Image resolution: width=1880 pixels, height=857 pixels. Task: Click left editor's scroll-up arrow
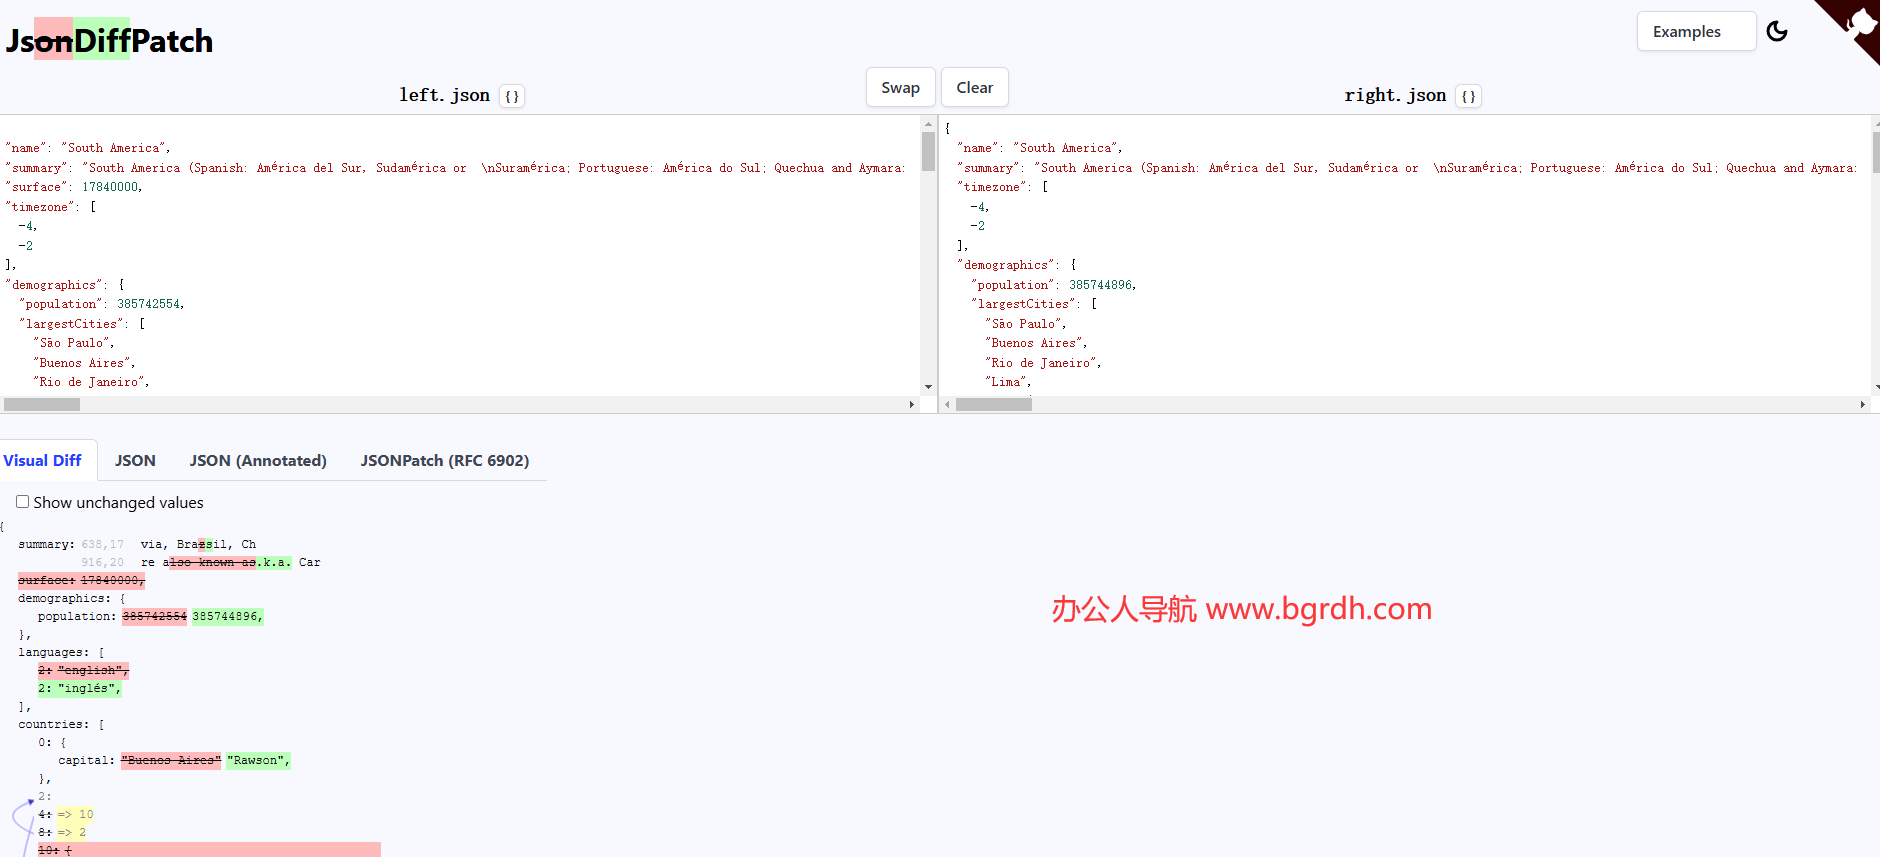[928, 124]
